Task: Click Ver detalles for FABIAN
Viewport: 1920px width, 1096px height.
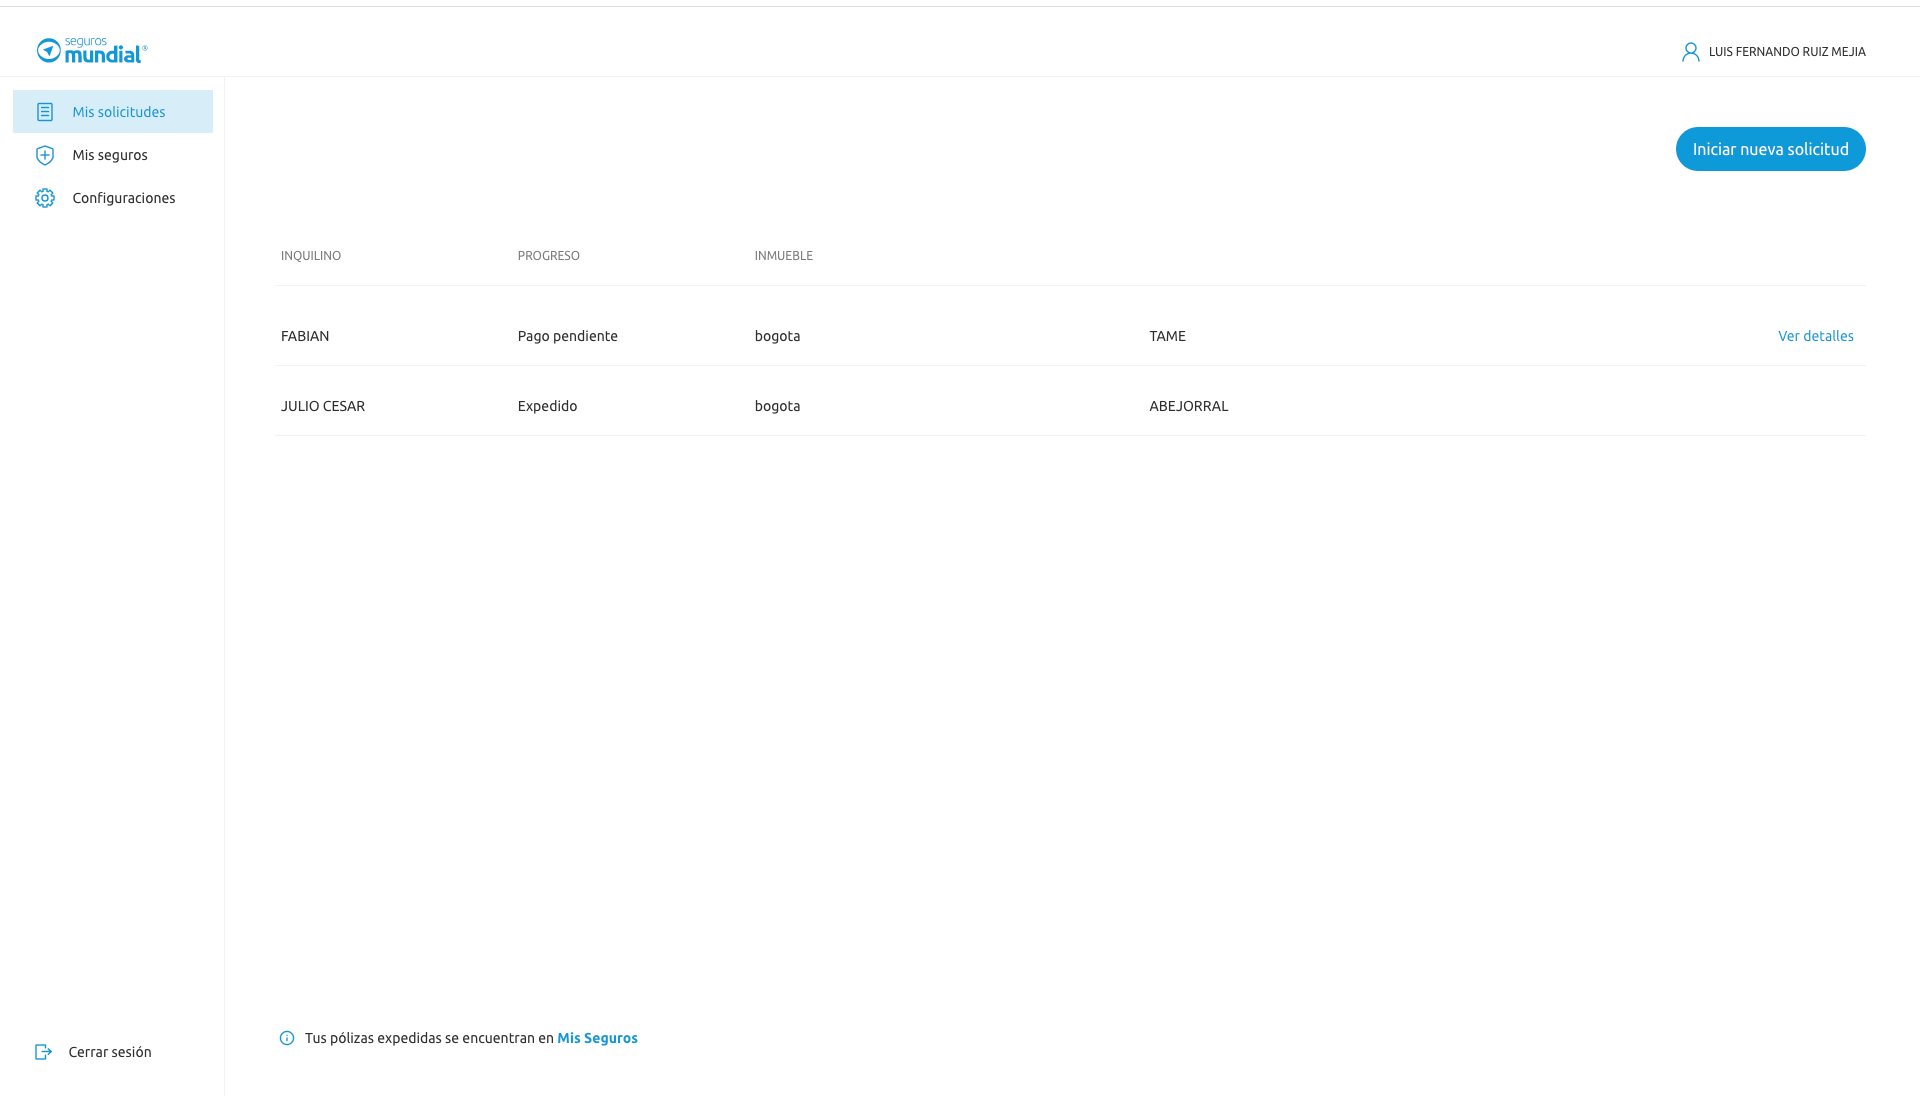Action: pyautogui.click(x=1815, y=336)
